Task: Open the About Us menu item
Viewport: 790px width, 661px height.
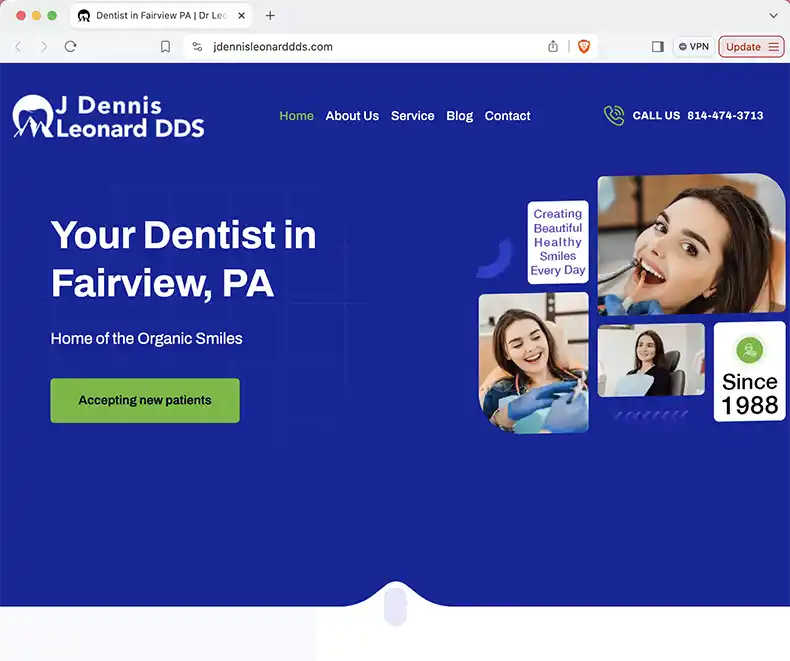Action: click(x=352, y=116)
